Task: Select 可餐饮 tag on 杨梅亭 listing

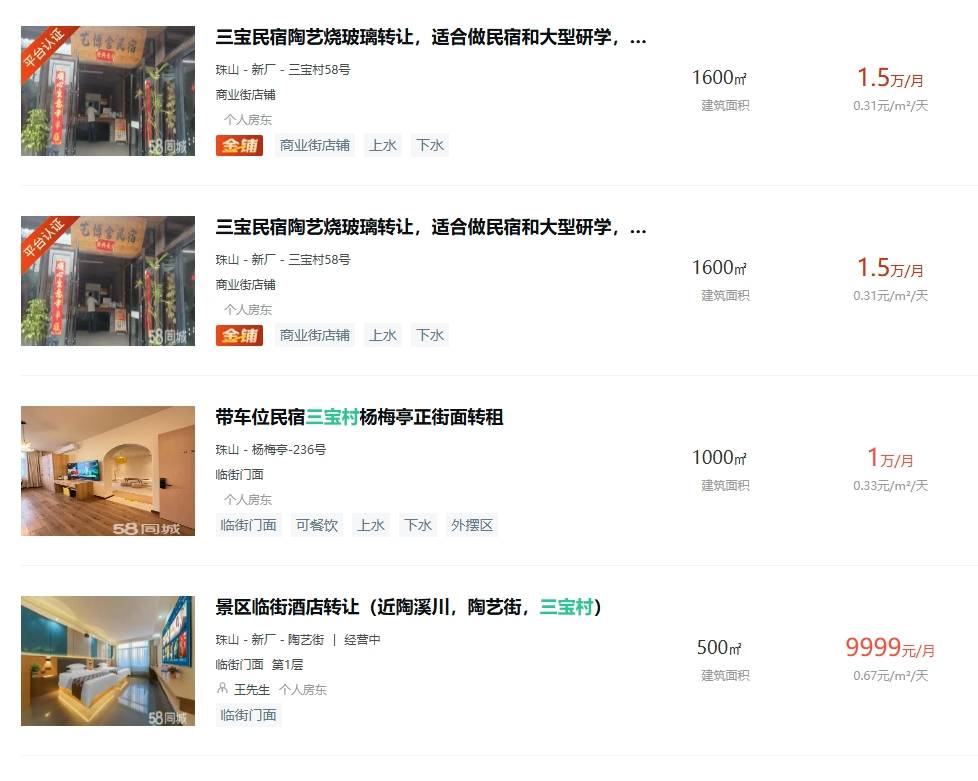Action: 317,525
